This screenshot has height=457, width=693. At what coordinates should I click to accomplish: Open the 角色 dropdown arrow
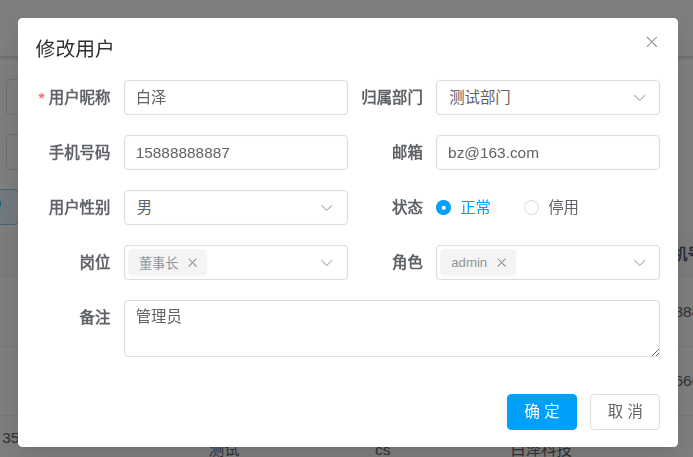[x=639, y=263]
